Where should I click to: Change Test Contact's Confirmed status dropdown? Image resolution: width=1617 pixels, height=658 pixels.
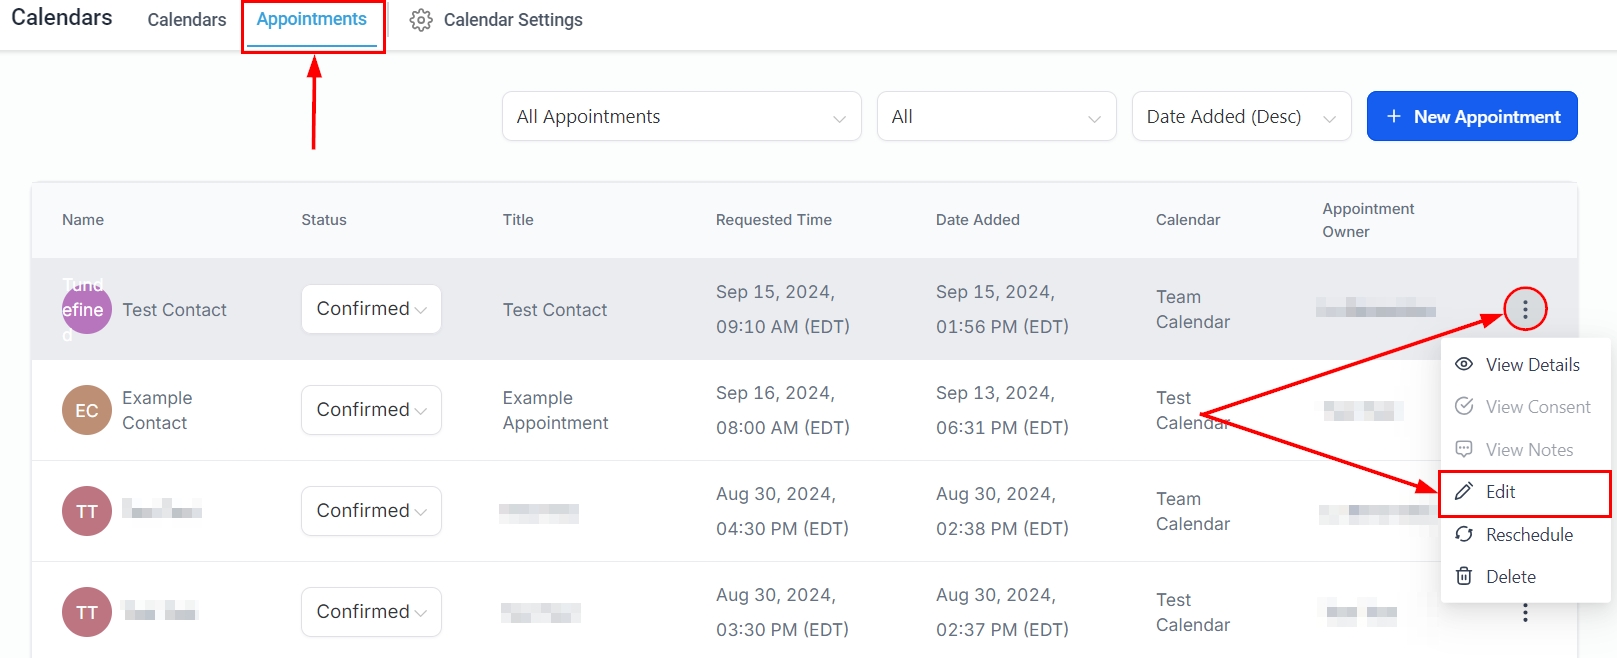pyautogui.click(x=371, y=309)
